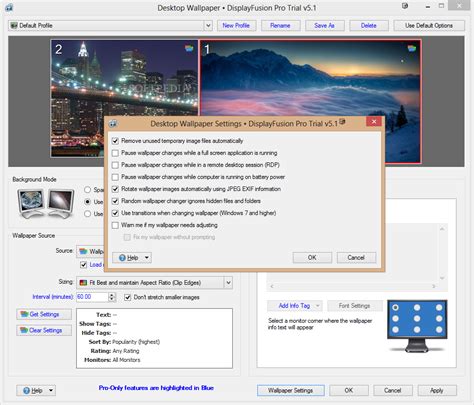The height and width of the screenshot is (405, 474).
Task: Select the middle Use background mode radio
Action: 87,202
